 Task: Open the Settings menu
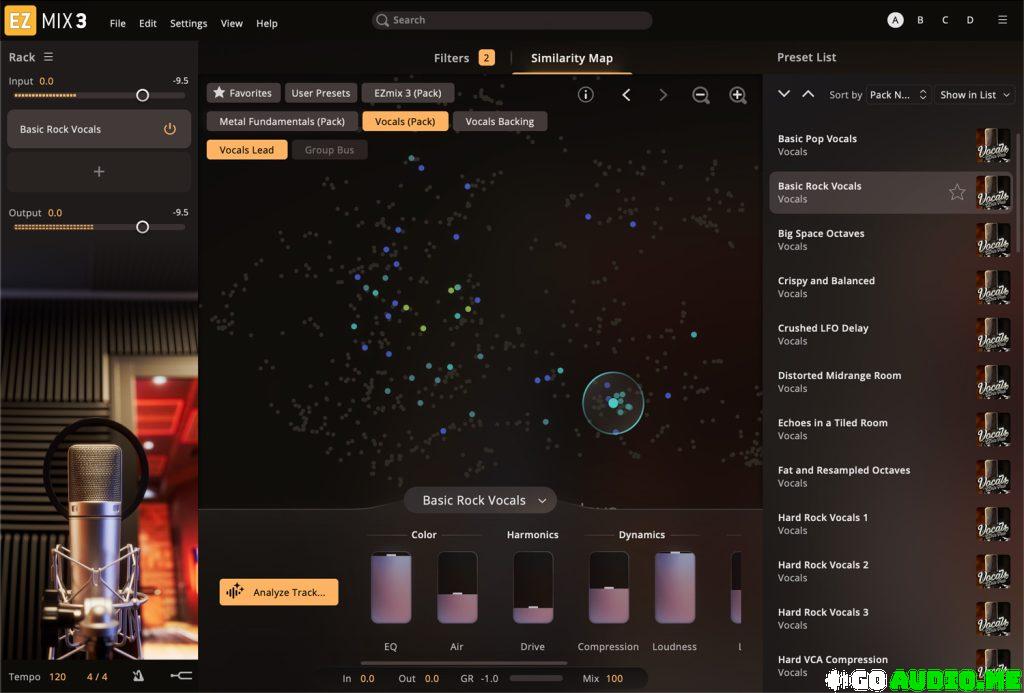188,23
